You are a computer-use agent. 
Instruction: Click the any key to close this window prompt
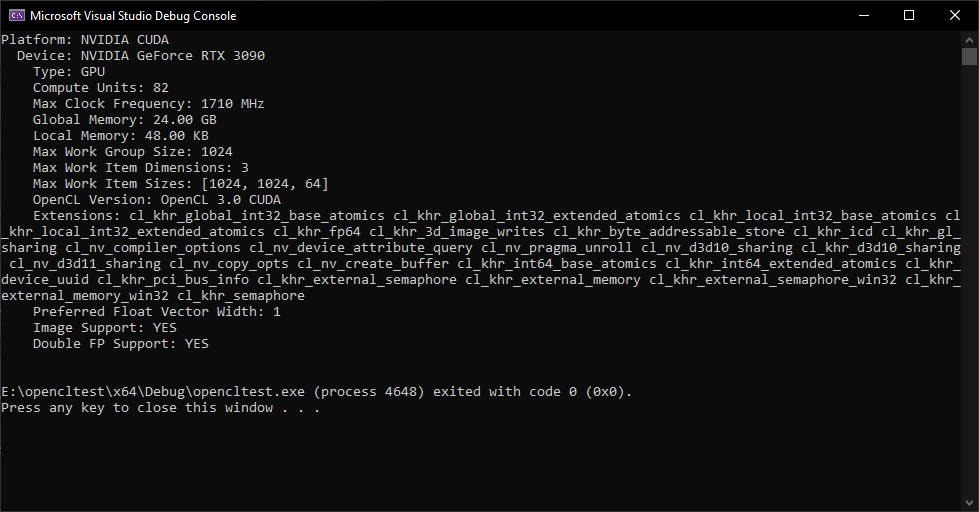click(160, 408)
